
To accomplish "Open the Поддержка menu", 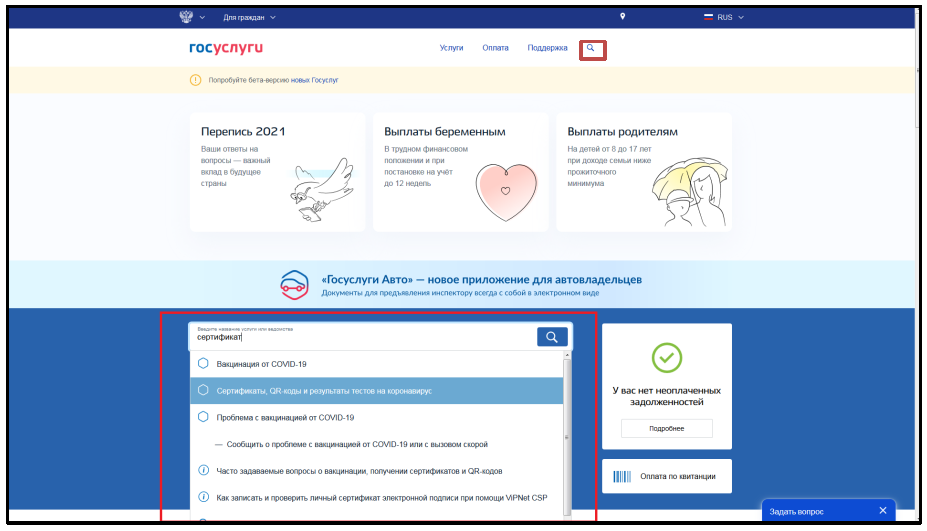I will tap(547, 48).
